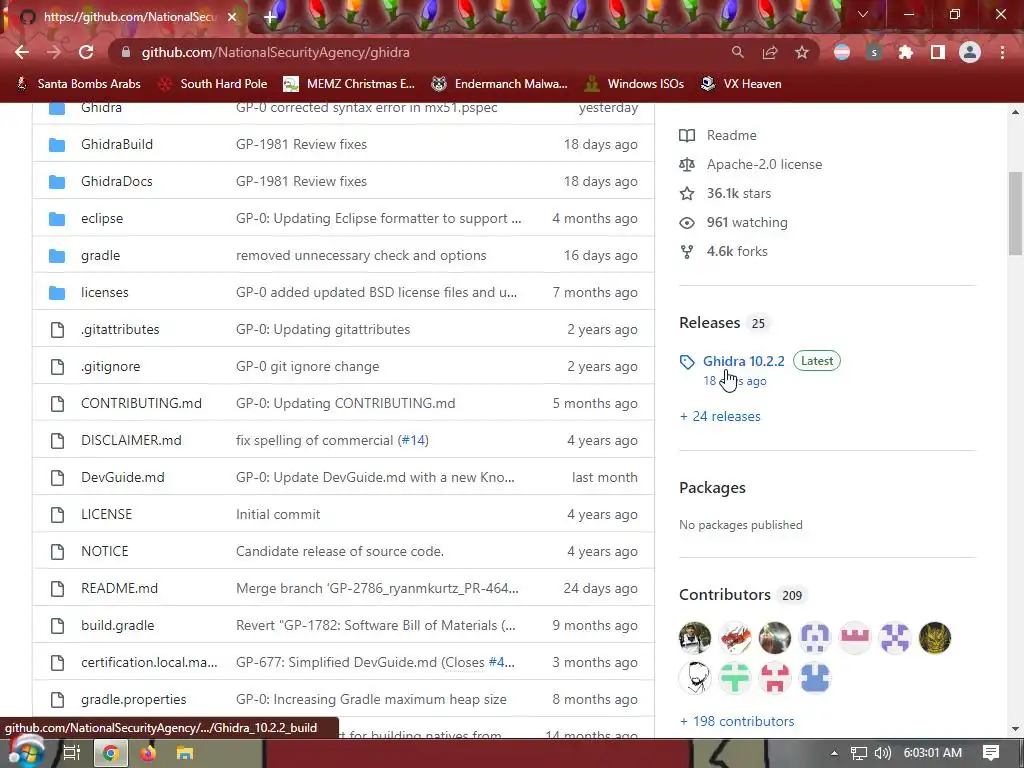Open DevGuide.md file

[x=123, y=477]
